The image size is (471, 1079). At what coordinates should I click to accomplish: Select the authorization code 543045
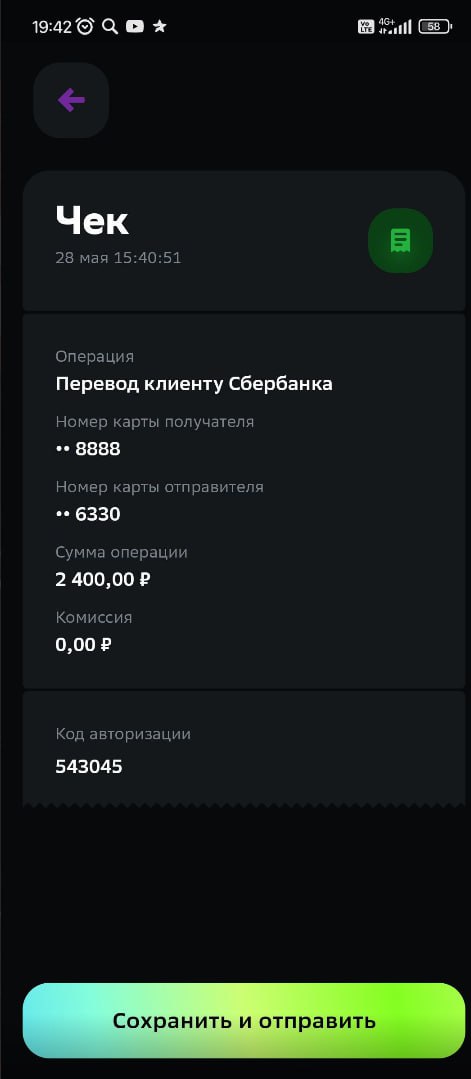click(x=89, y=767)
